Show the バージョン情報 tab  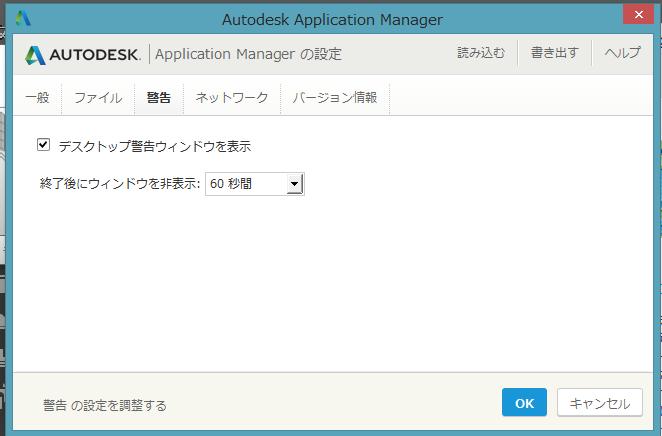coord(335,97)
